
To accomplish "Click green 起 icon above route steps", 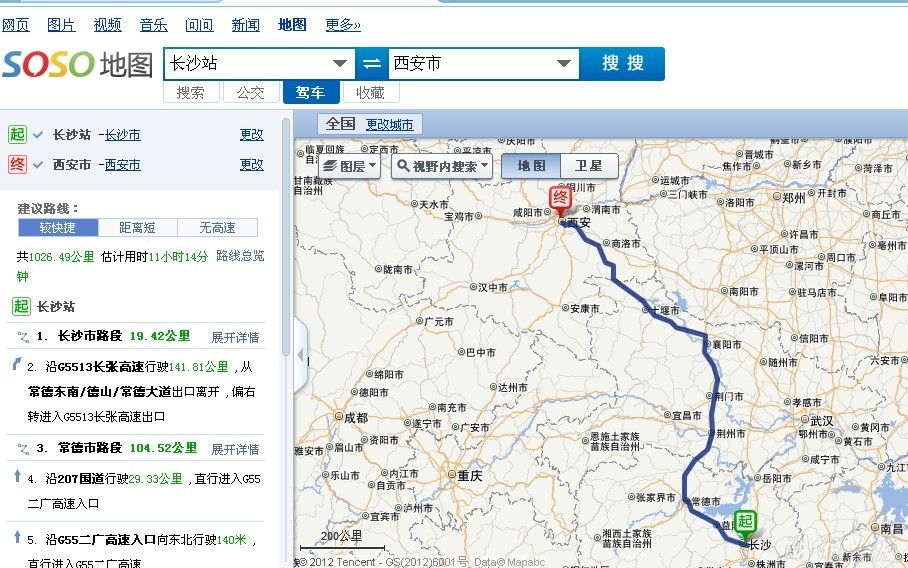I will pyautogui.click(x=21, y=306).
